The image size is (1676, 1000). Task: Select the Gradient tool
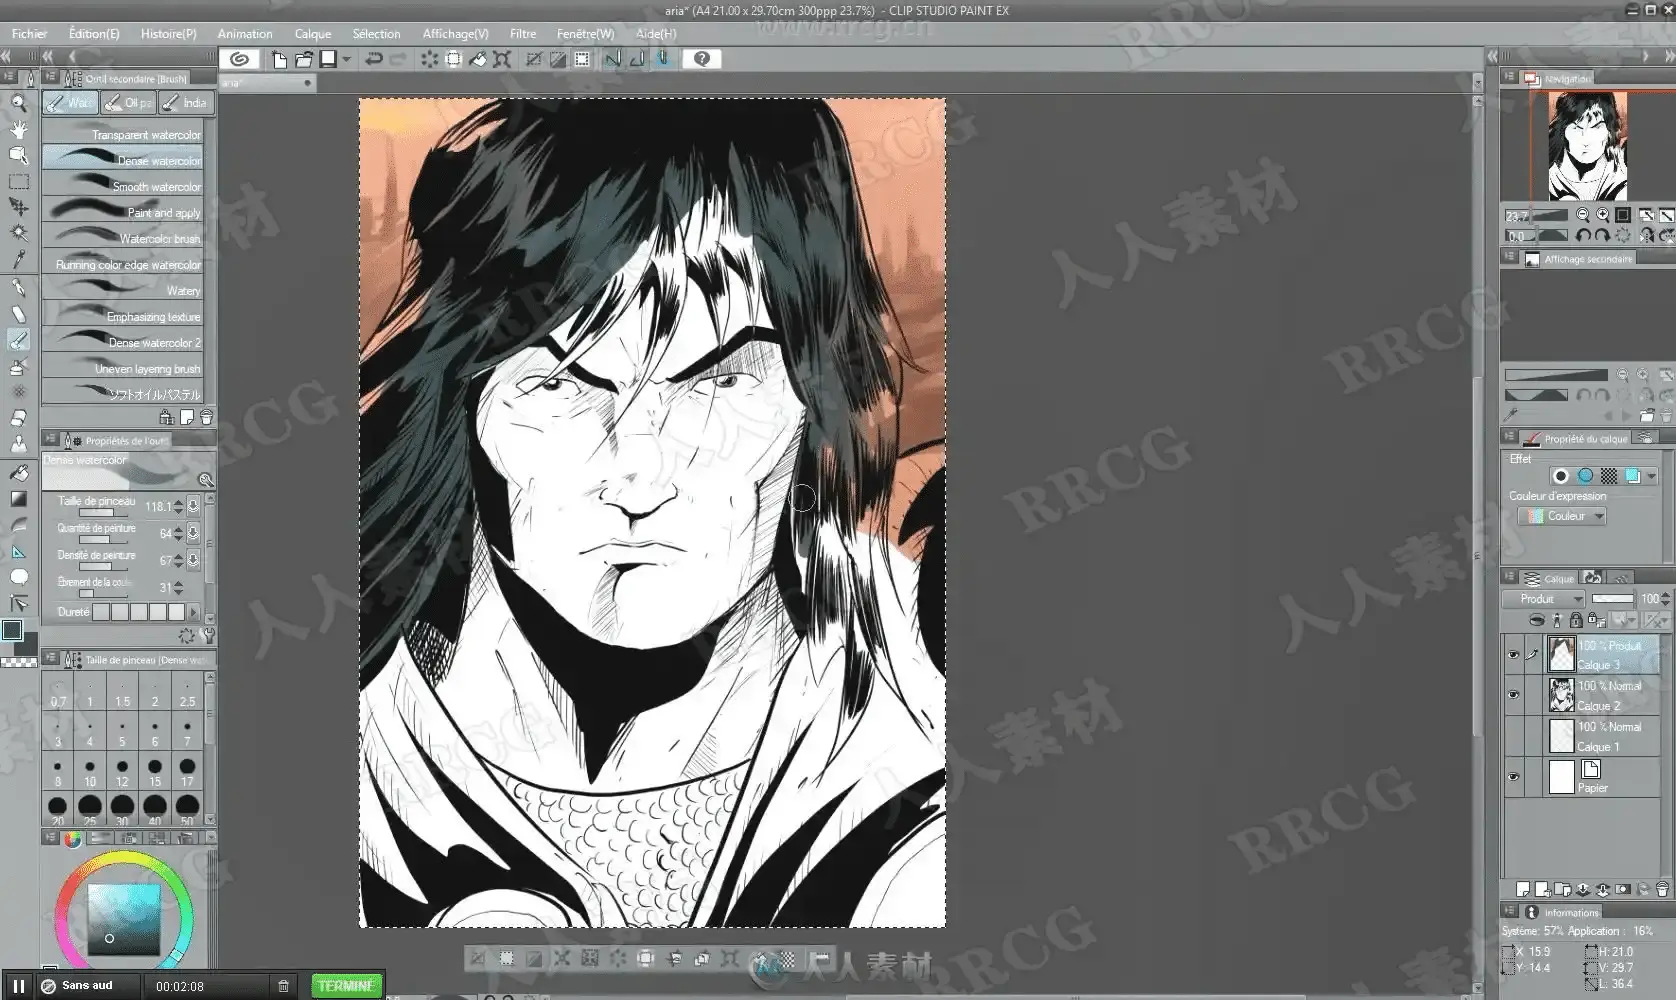[18, 498]
